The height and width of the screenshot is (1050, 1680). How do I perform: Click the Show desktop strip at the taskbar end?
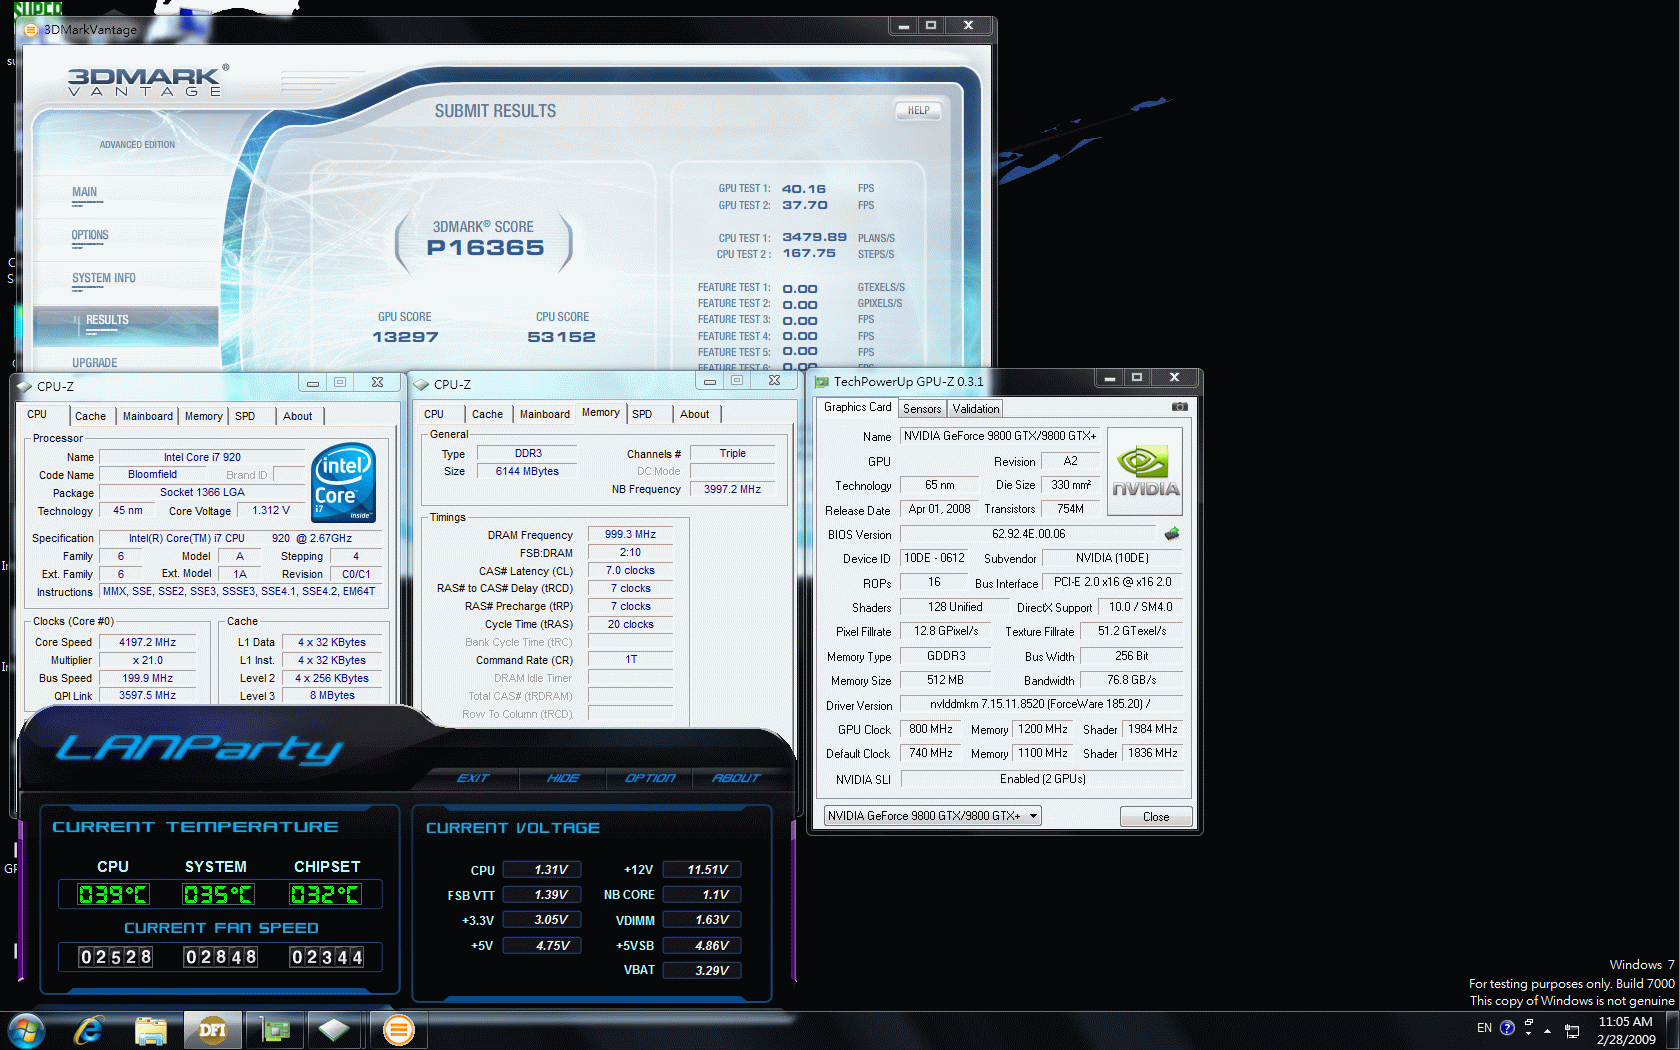[x=1673, y=1030]
